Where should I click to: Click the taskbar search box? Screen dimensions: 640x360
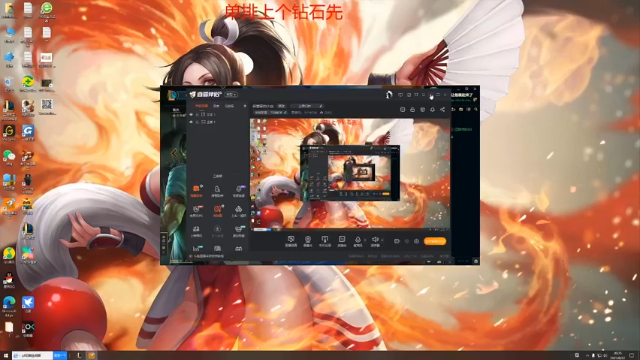(33, 356)
